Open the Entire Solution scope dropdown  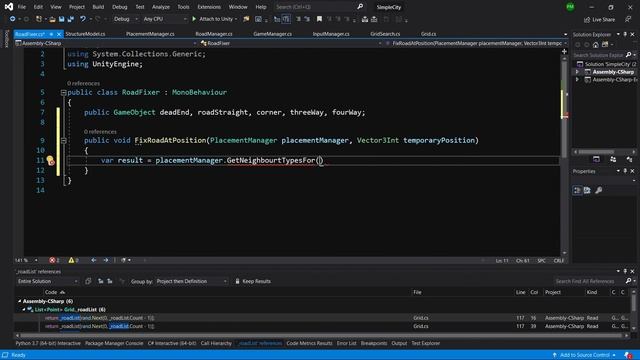[47, 281]
